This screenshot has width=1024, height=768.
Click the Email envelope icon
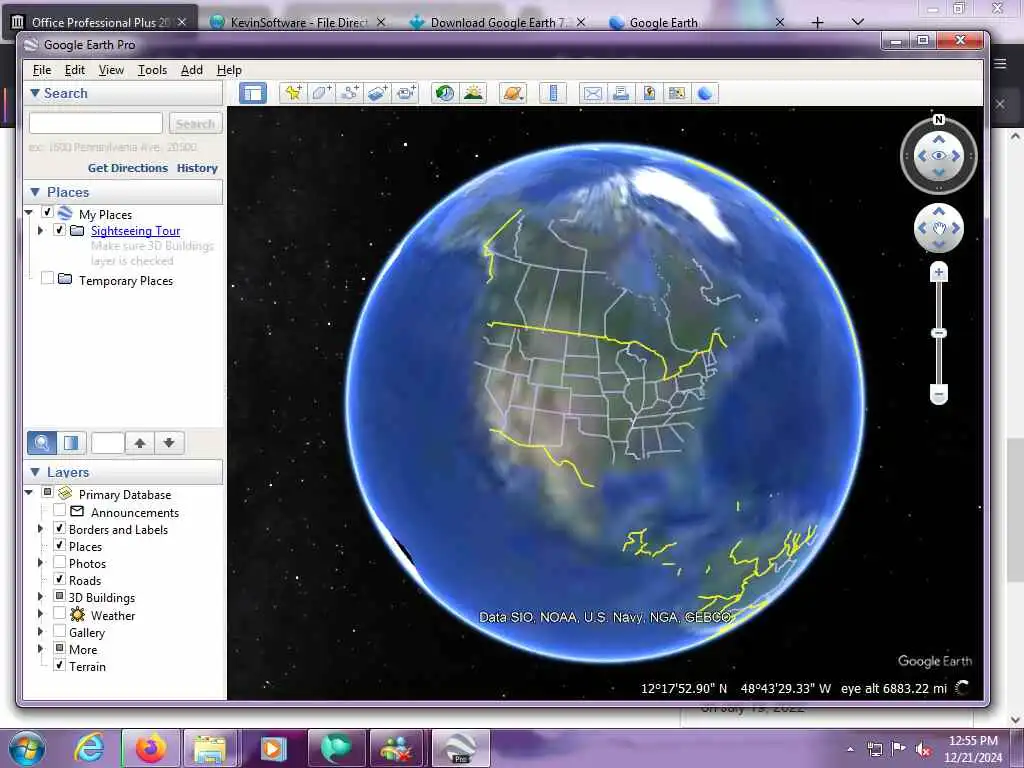click(592, 93)
